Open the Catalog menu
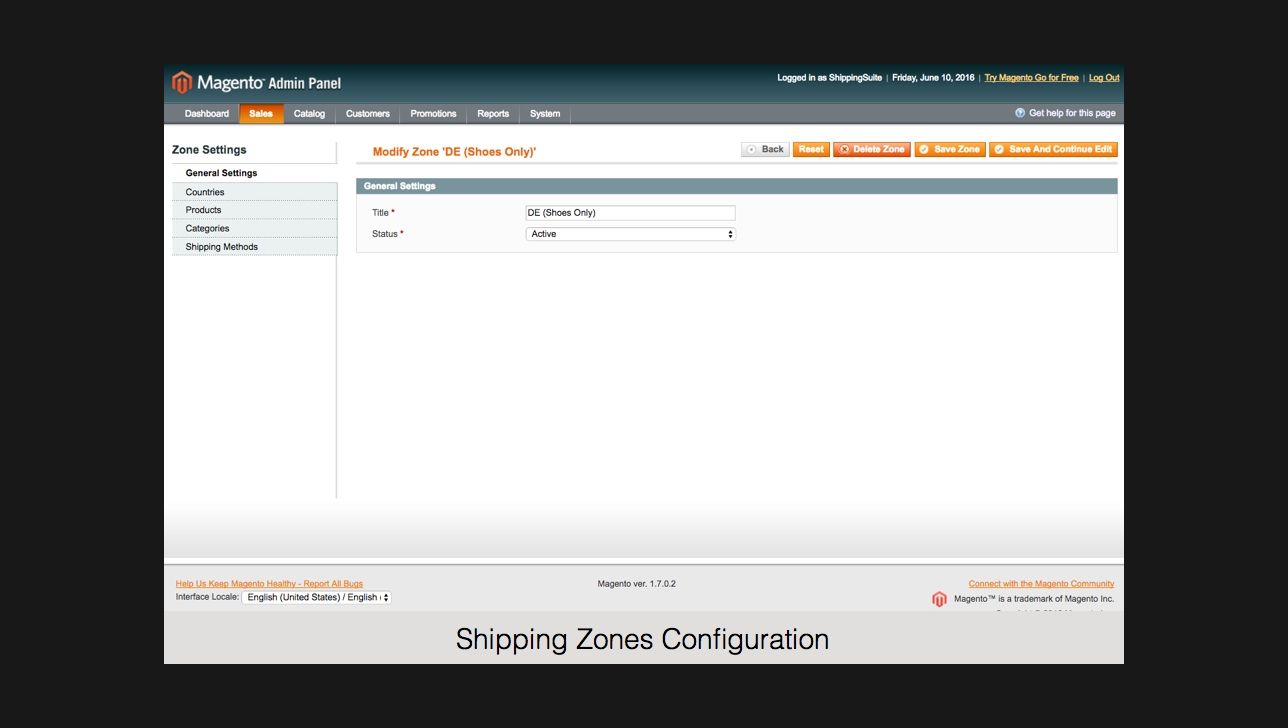Screen dimensions: 1288x728 309,114
